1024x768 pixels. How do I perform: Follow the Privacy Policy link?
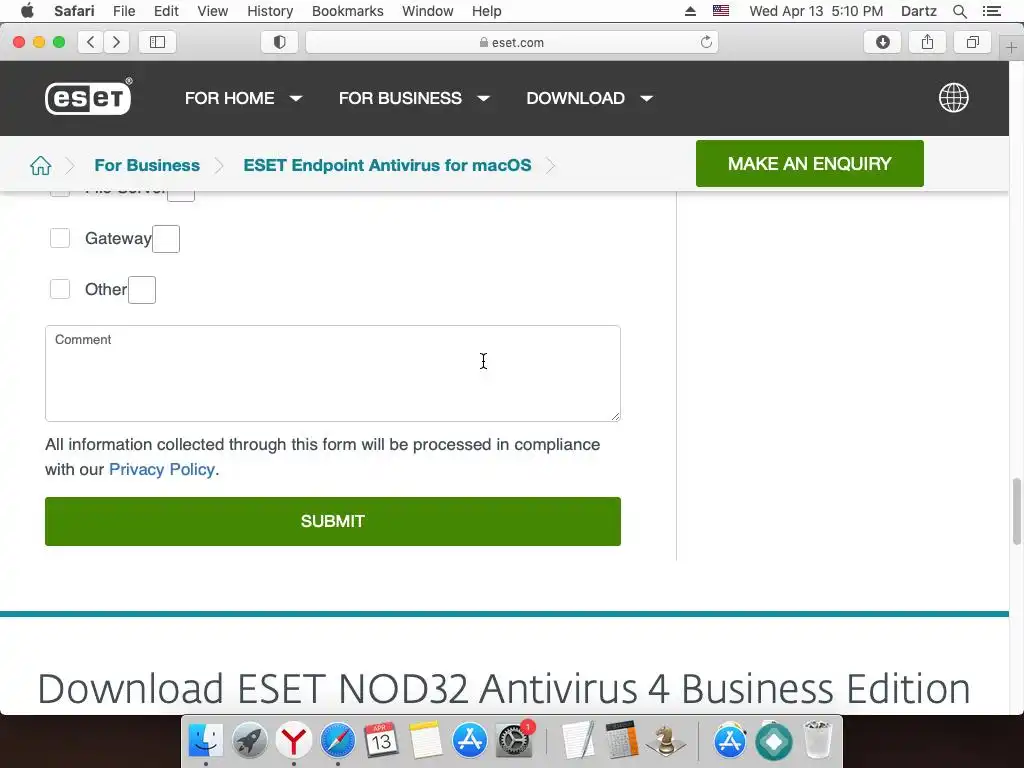(162, 469)
